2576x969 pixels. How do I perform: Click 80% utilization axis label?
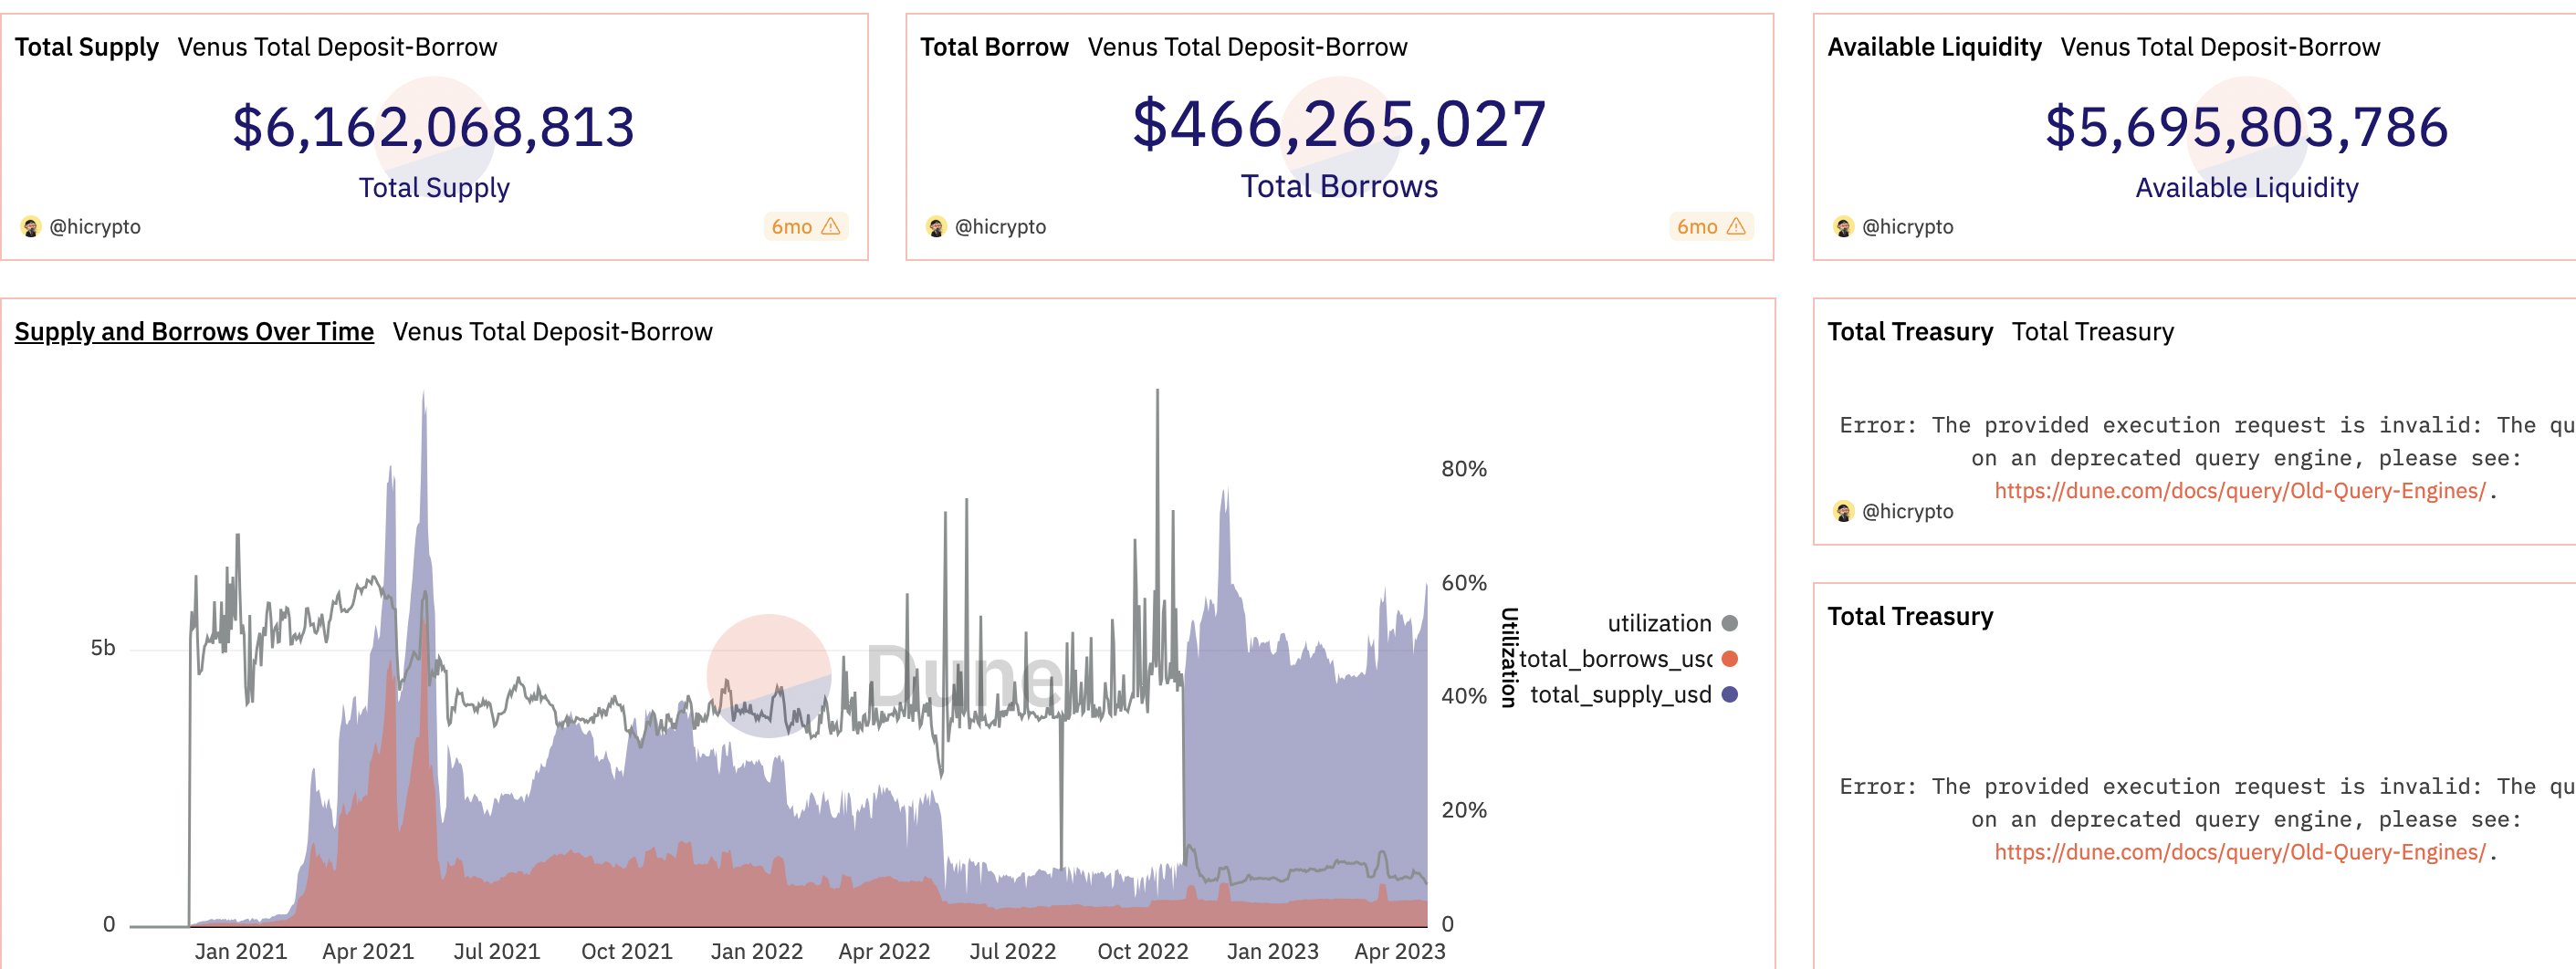coord(1464,469)
